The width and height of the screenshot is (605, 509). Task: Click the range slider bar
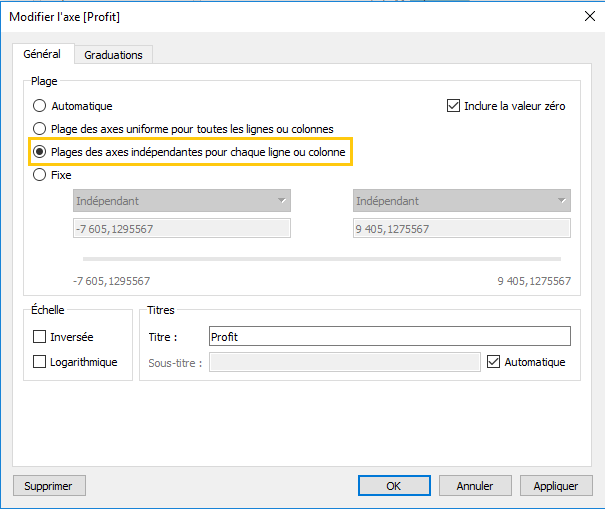tap(322, 259)
